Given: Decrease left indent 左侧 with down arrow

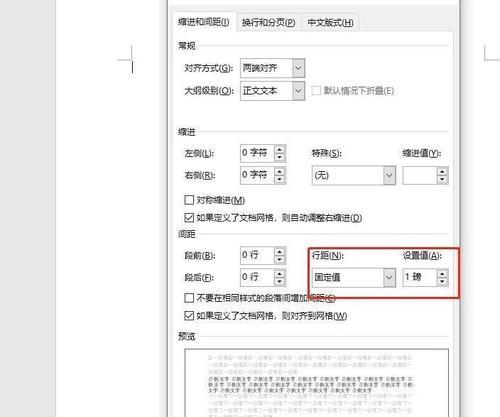Looking at the screenshot, I should [280, 157].
